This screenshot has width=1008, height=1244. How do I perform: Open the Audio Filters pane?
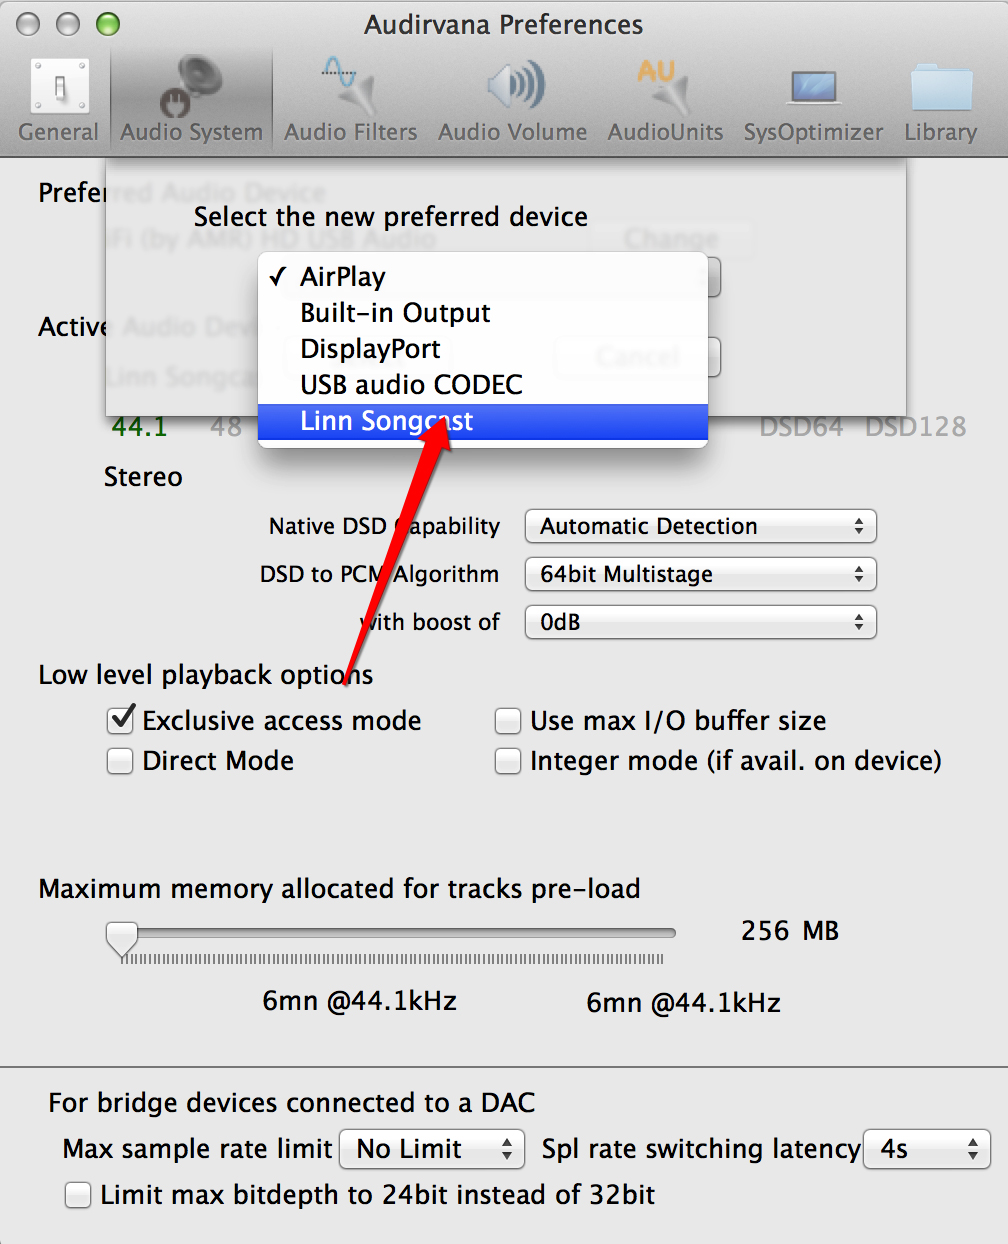pos(350,101)
